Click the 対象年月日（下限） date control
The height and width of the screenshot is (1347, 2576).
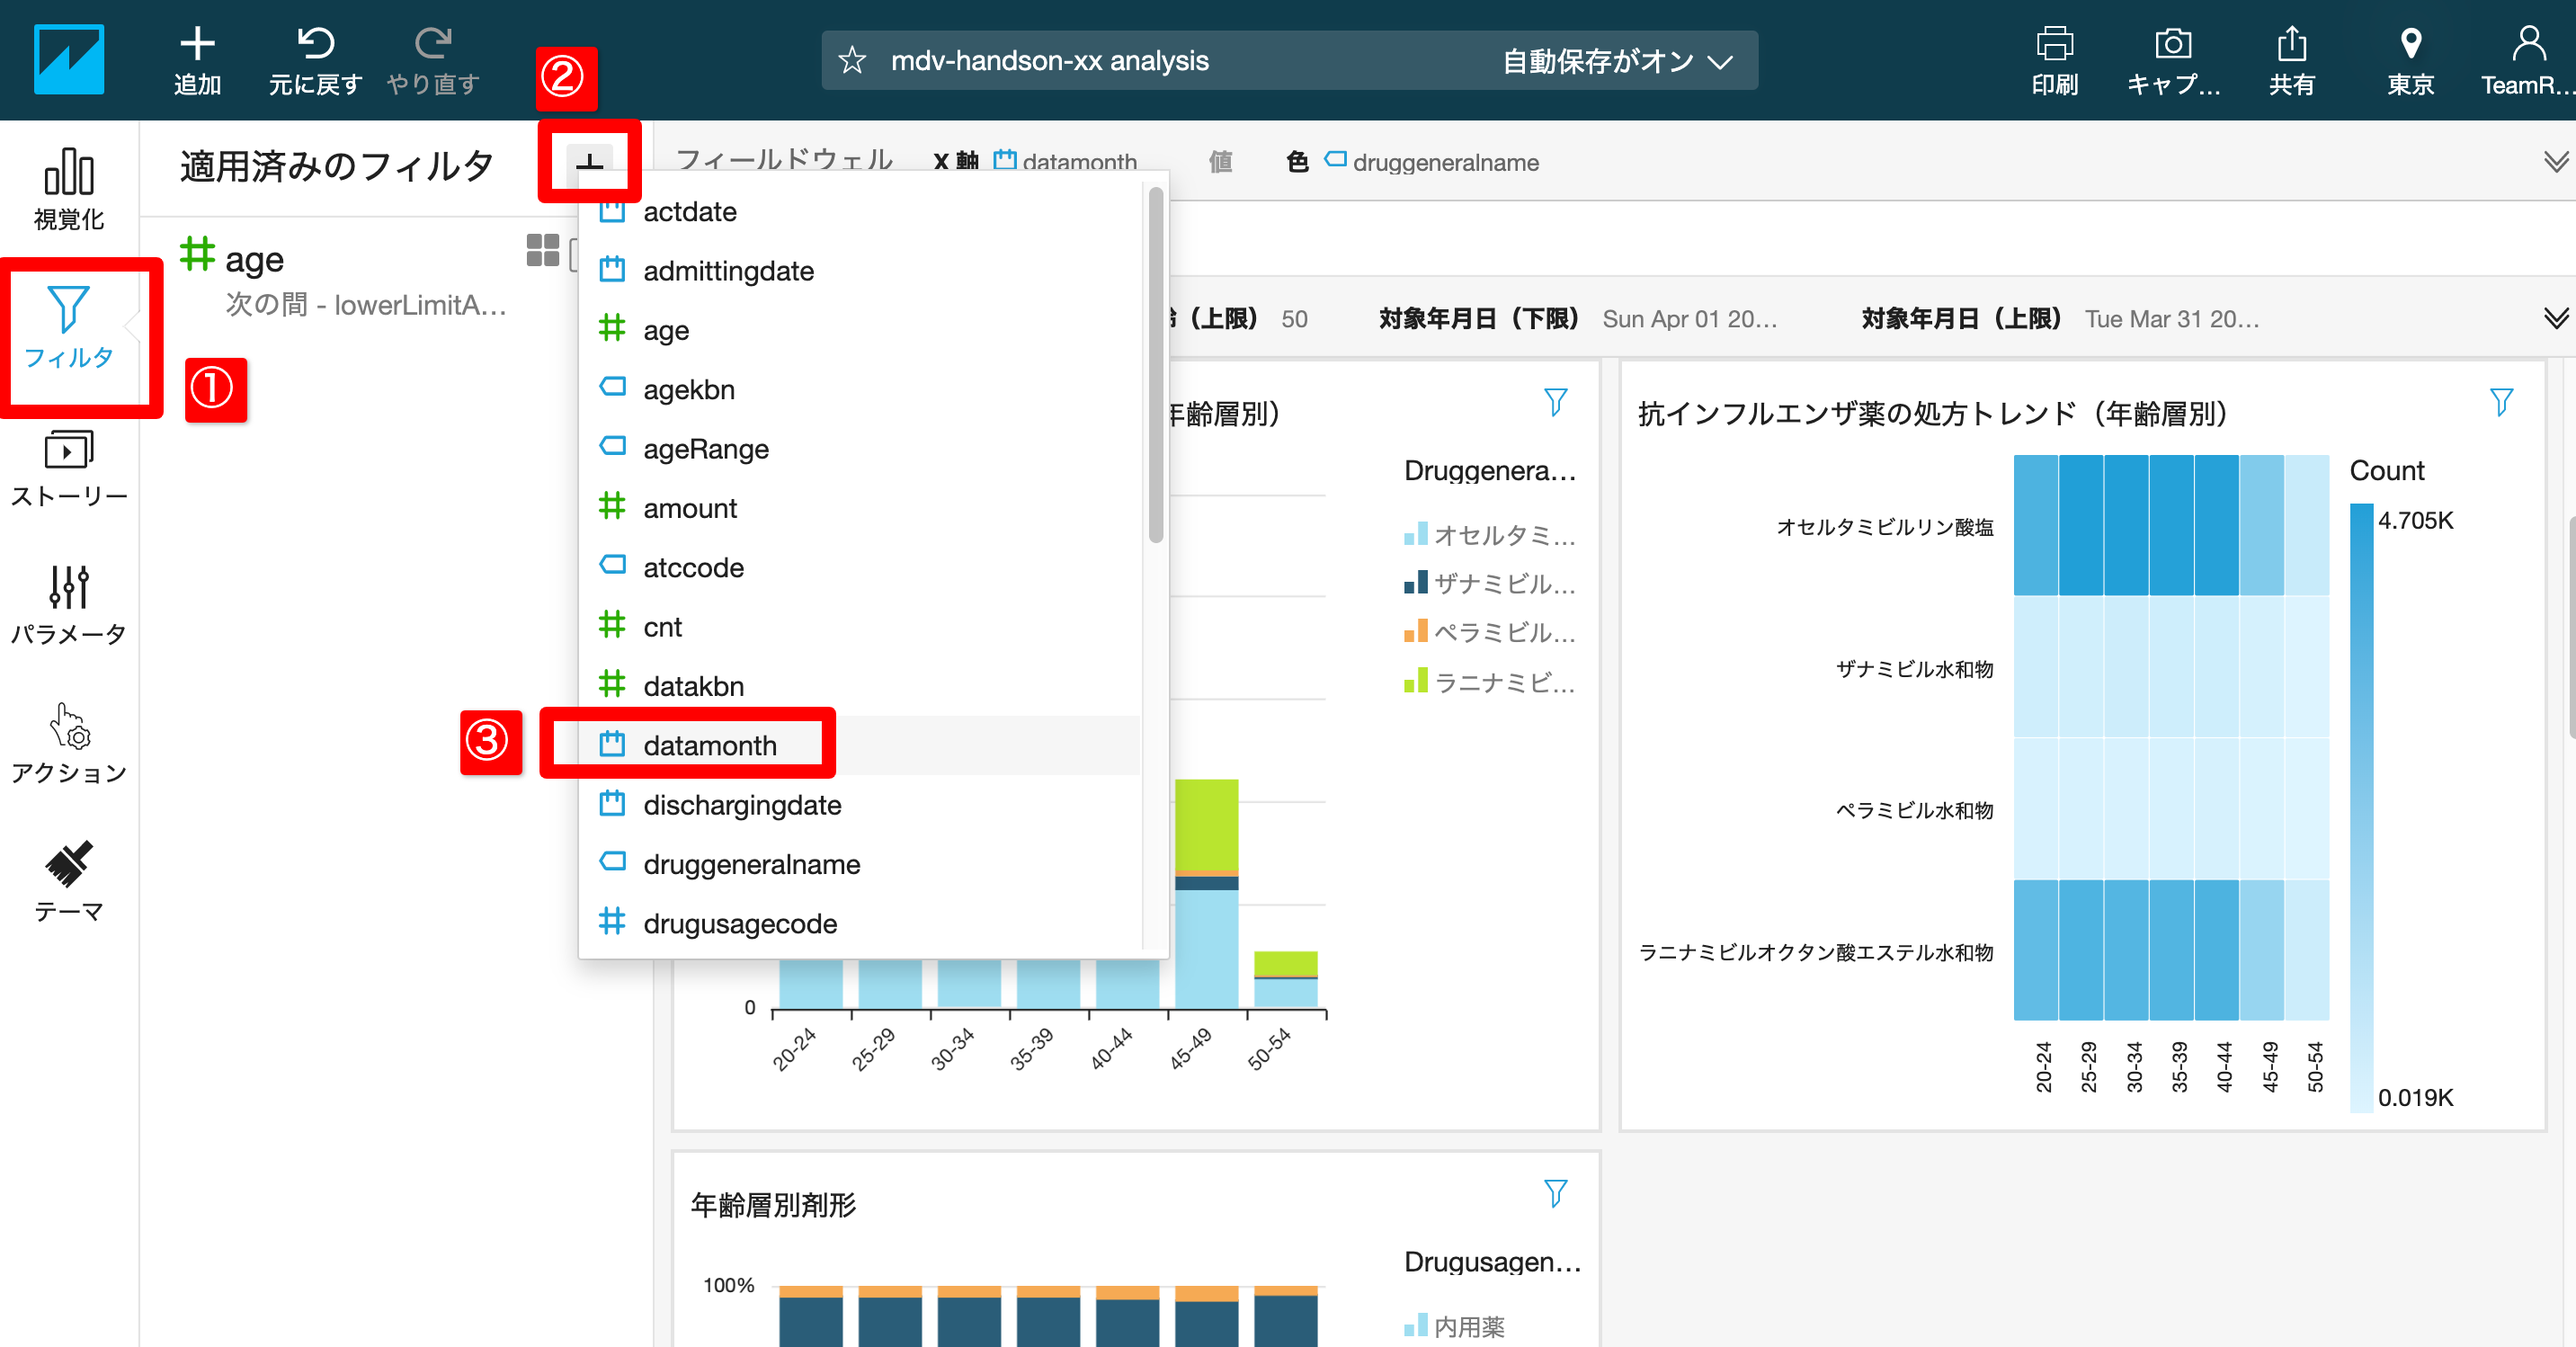point(1577,319)
